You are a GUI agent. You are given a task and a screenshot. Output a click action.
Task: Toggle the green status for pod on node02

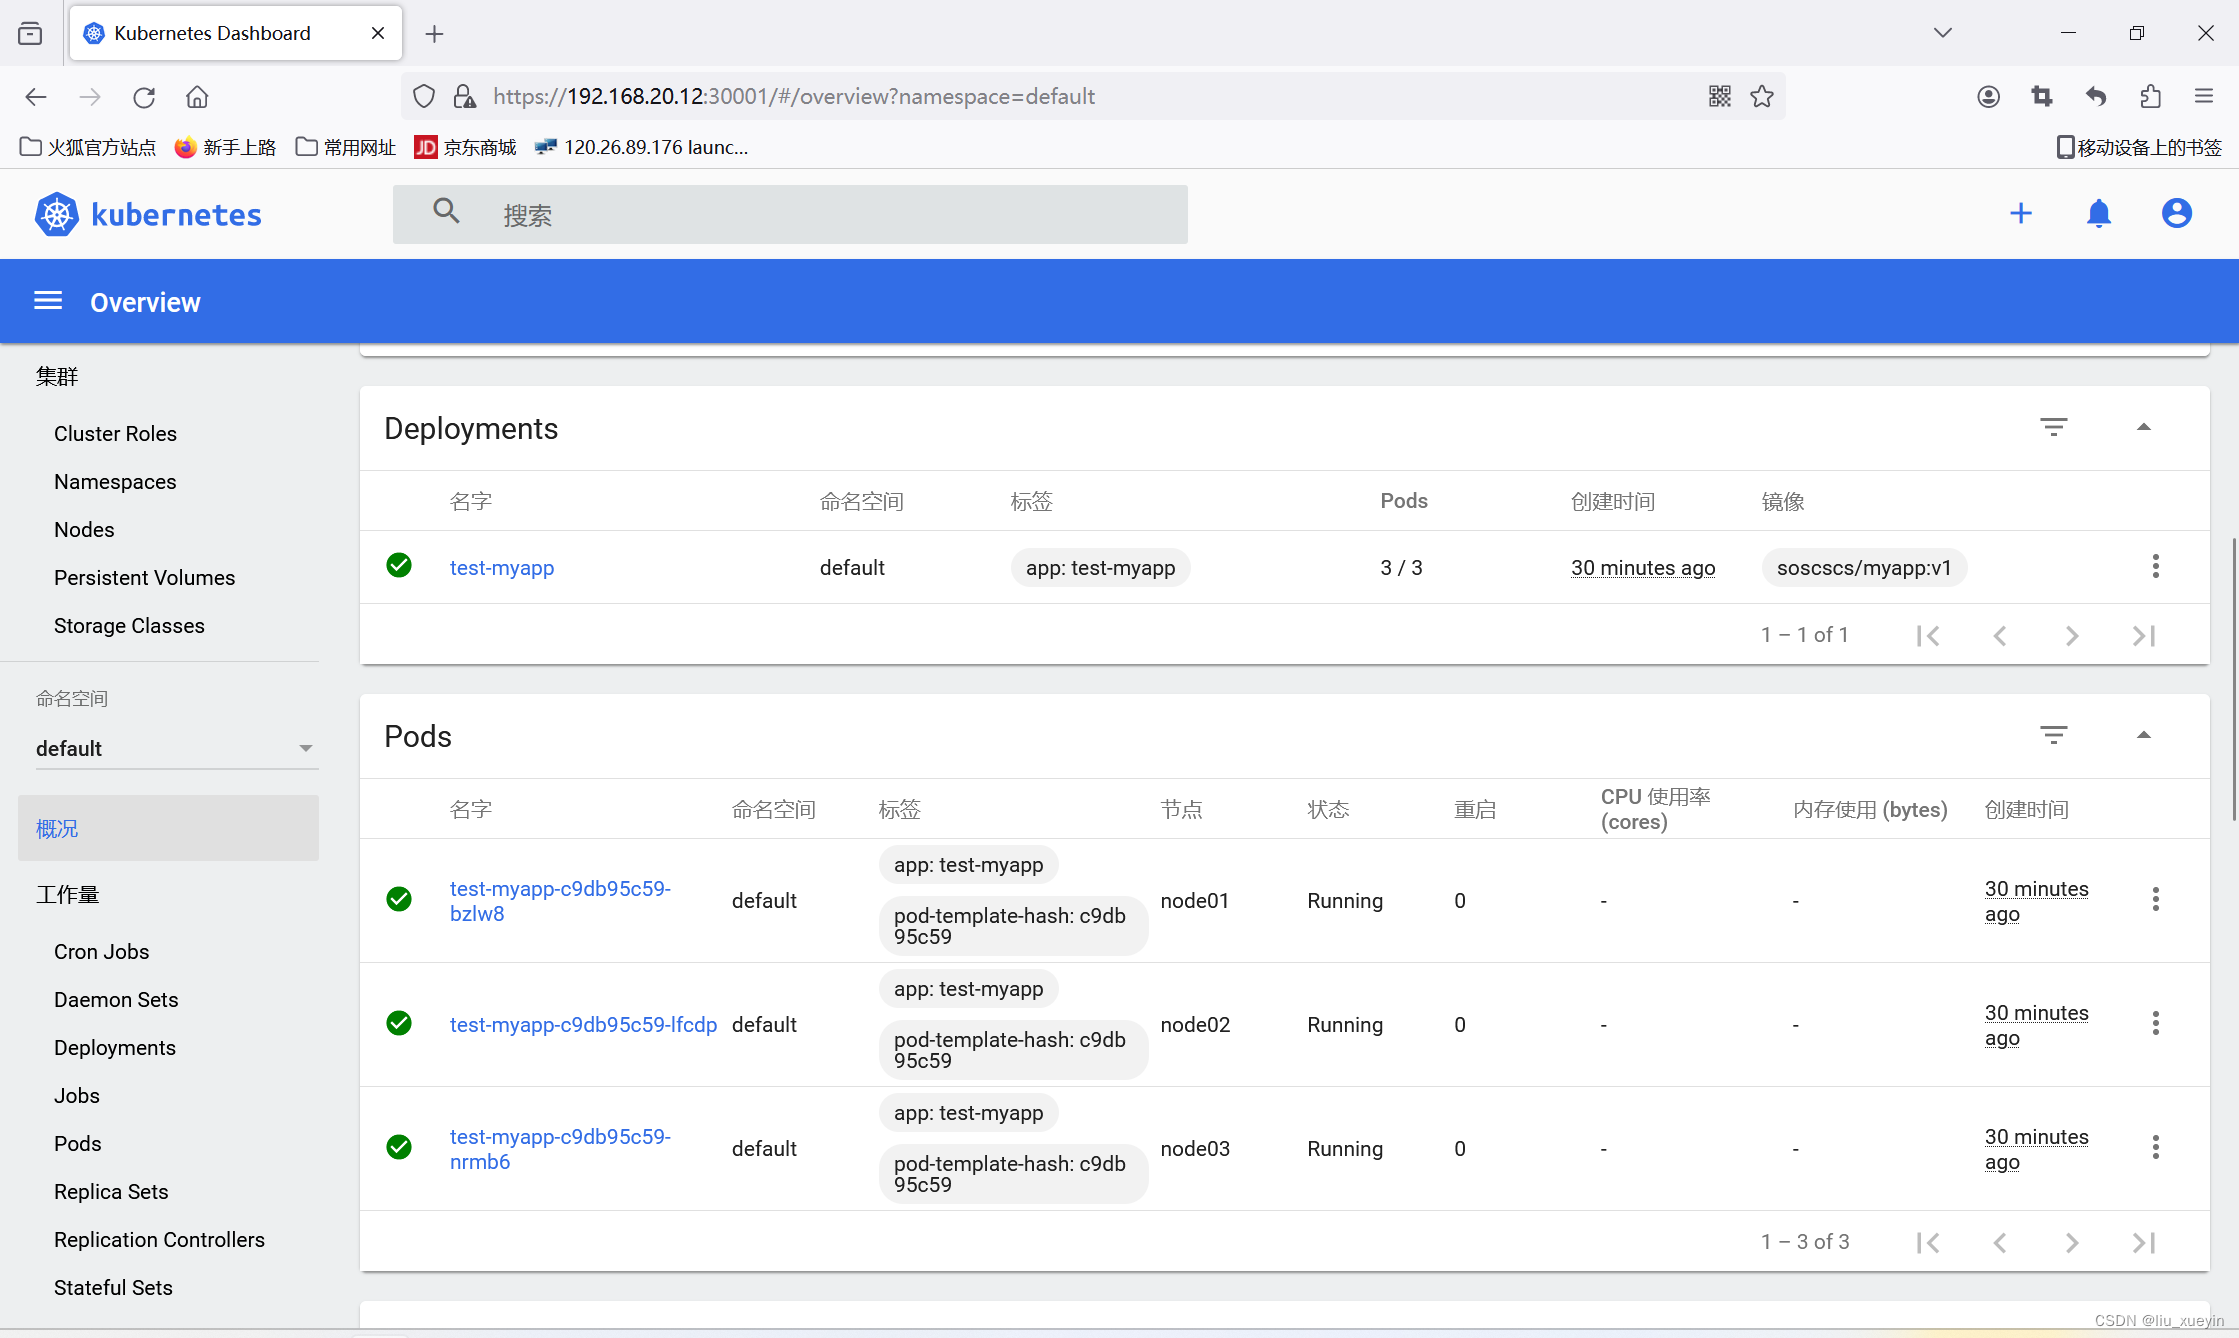pyautogui.click(x=400, y=1023)
